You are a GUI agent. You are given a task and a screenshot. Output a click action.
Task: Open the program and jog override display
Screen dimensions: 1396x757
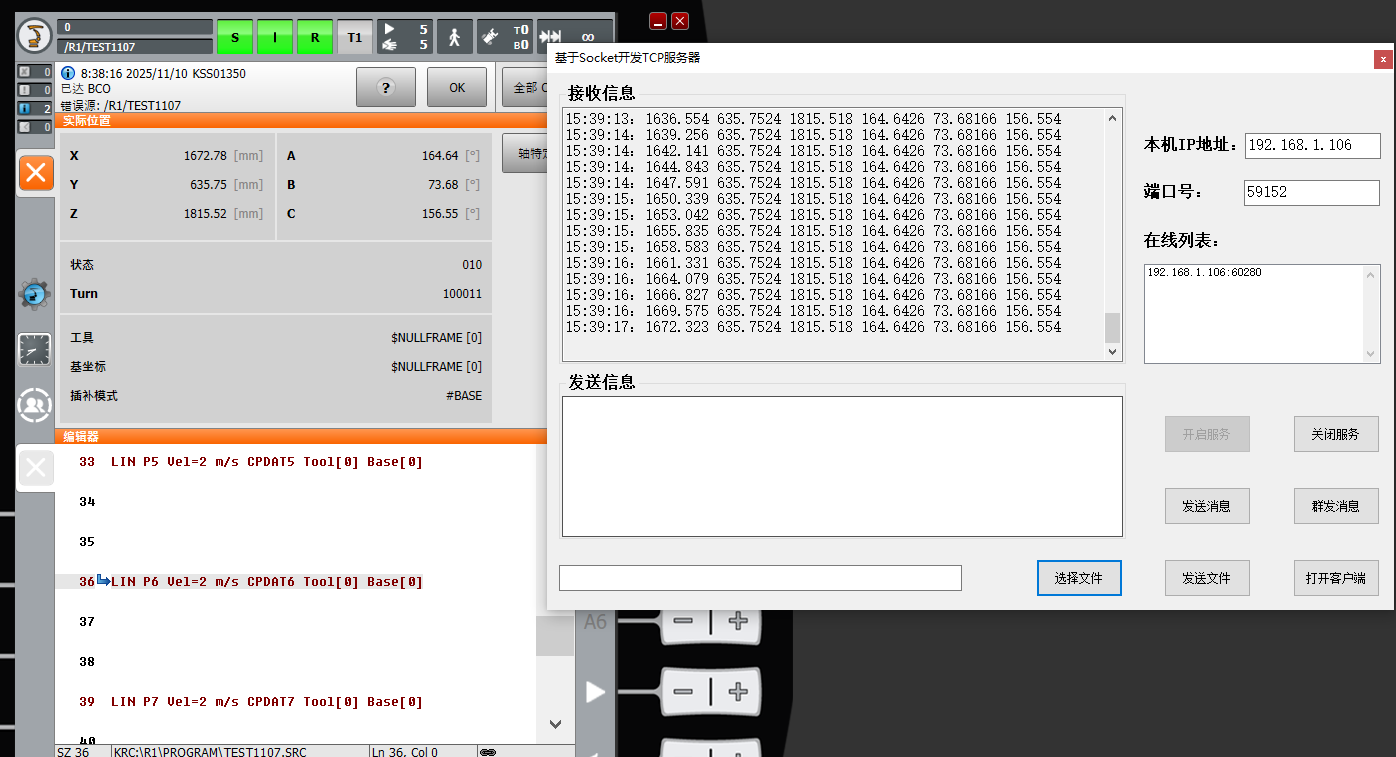pyautogui.click(x=405, y=38)
